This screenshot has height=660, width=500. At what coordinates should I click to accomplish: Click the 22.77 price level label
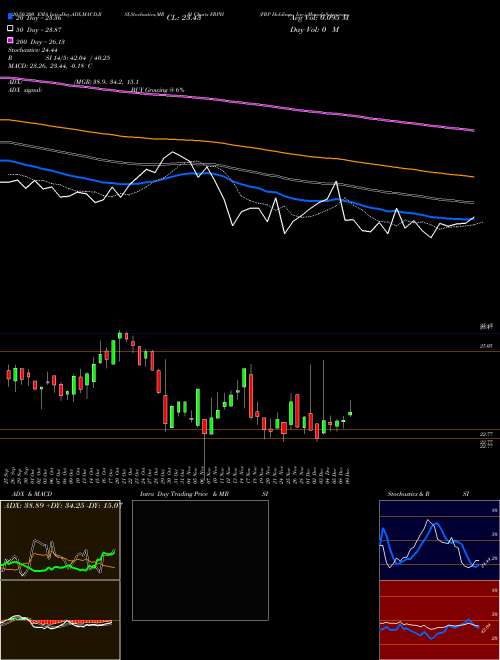487,434
